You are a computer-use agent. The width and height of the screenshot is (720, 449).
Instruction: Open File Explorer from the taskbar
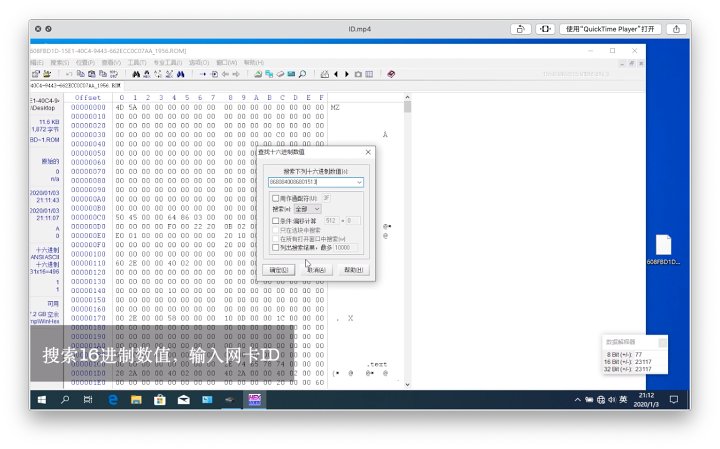pyautogui.click(x=135, y=399)
